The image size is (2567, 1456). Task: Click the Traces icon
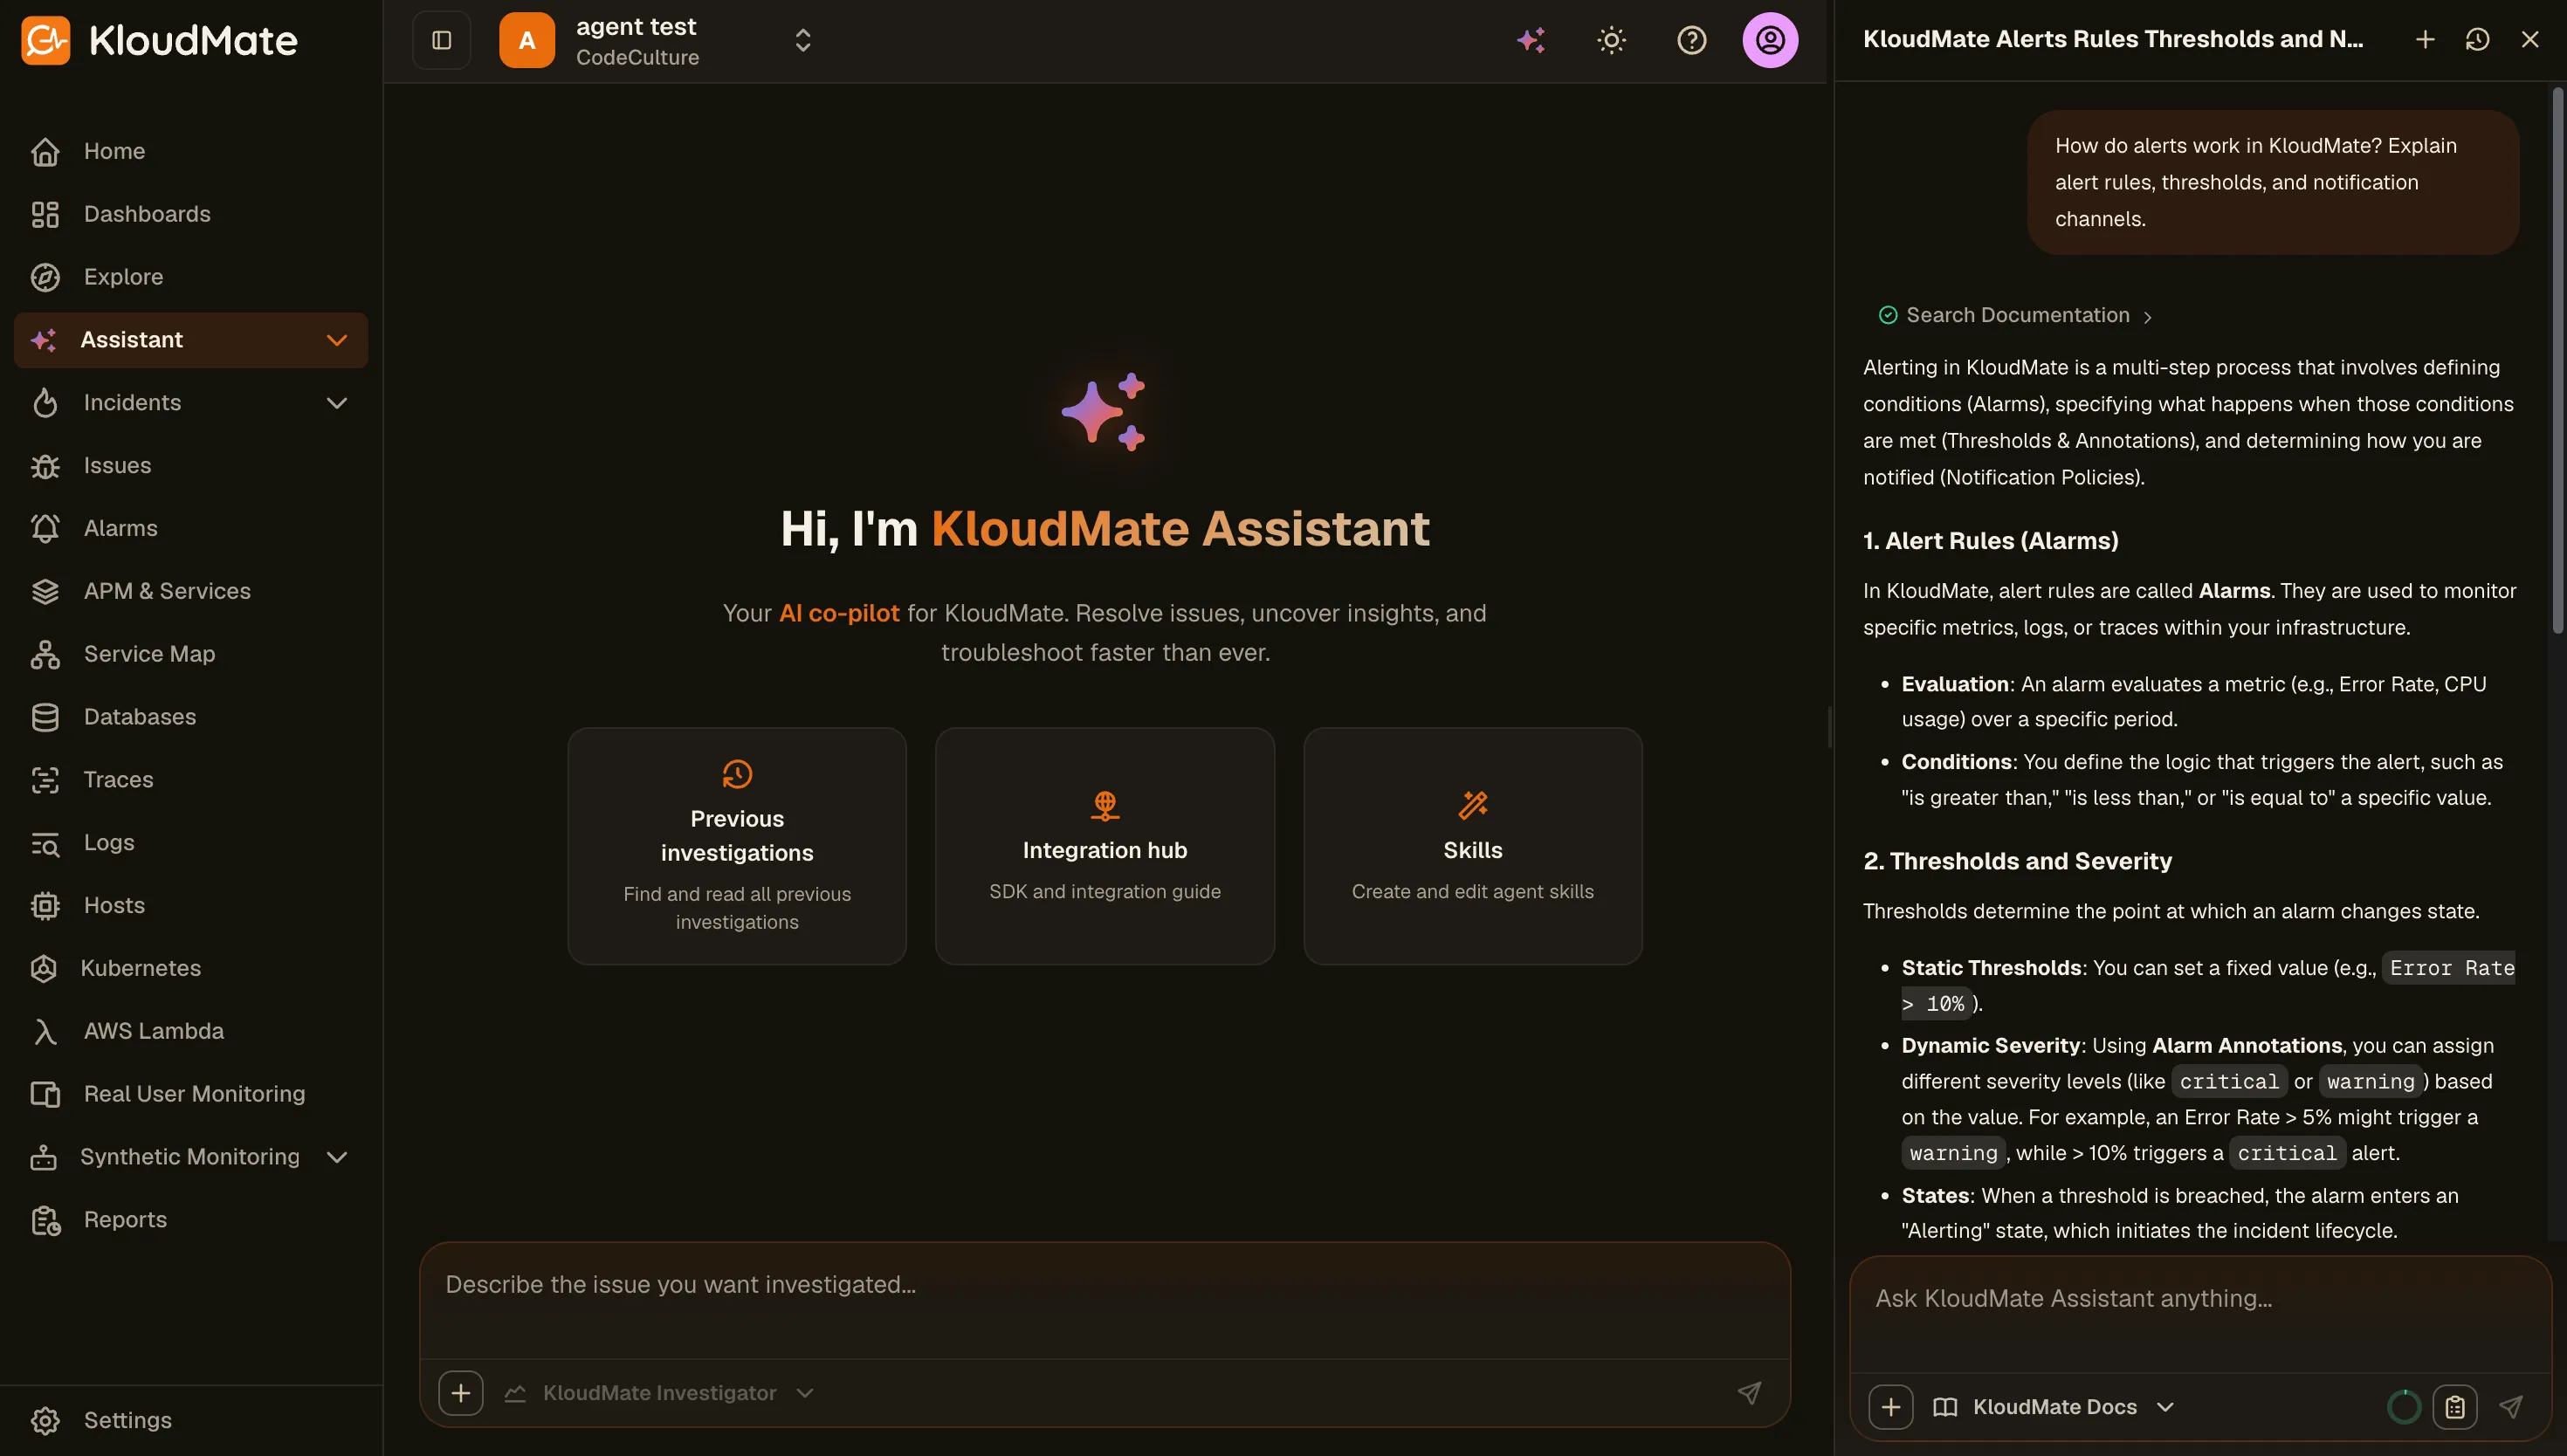click(x=45, y=780)
